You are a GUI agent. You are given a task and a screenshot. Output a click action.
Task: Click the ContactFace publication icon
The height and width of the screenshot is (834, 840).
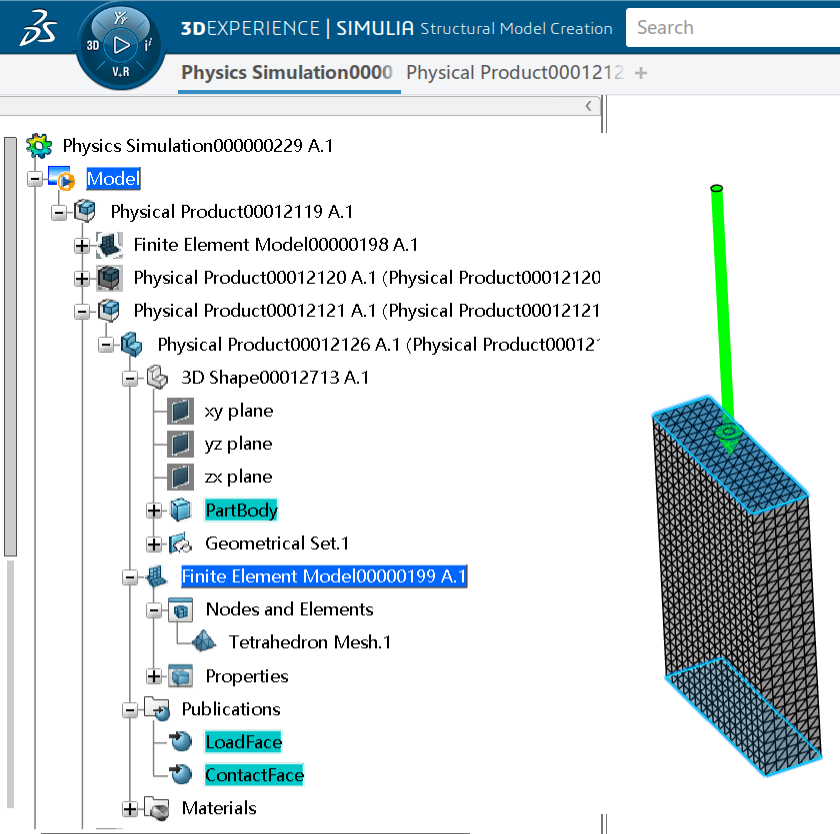181,775
